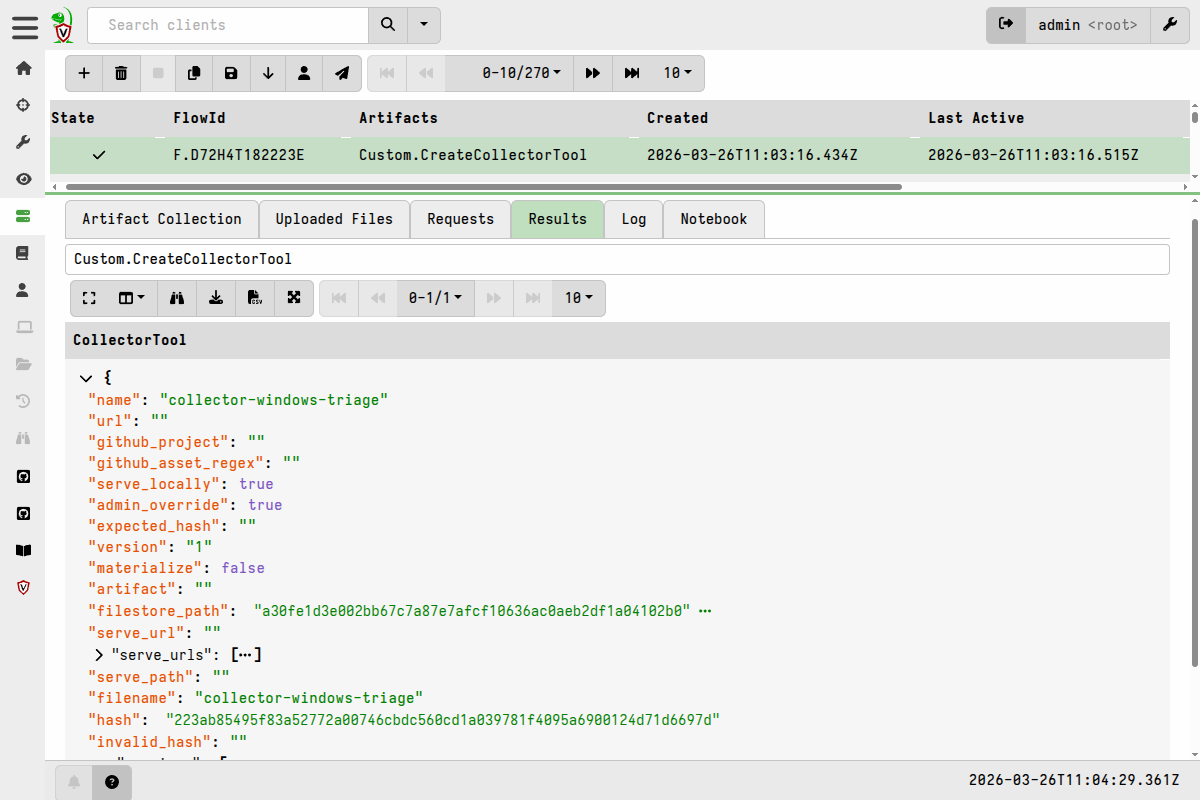Go to next page of collections
The width and height of the screenshot is (1200, 800).
pos(593,73)
